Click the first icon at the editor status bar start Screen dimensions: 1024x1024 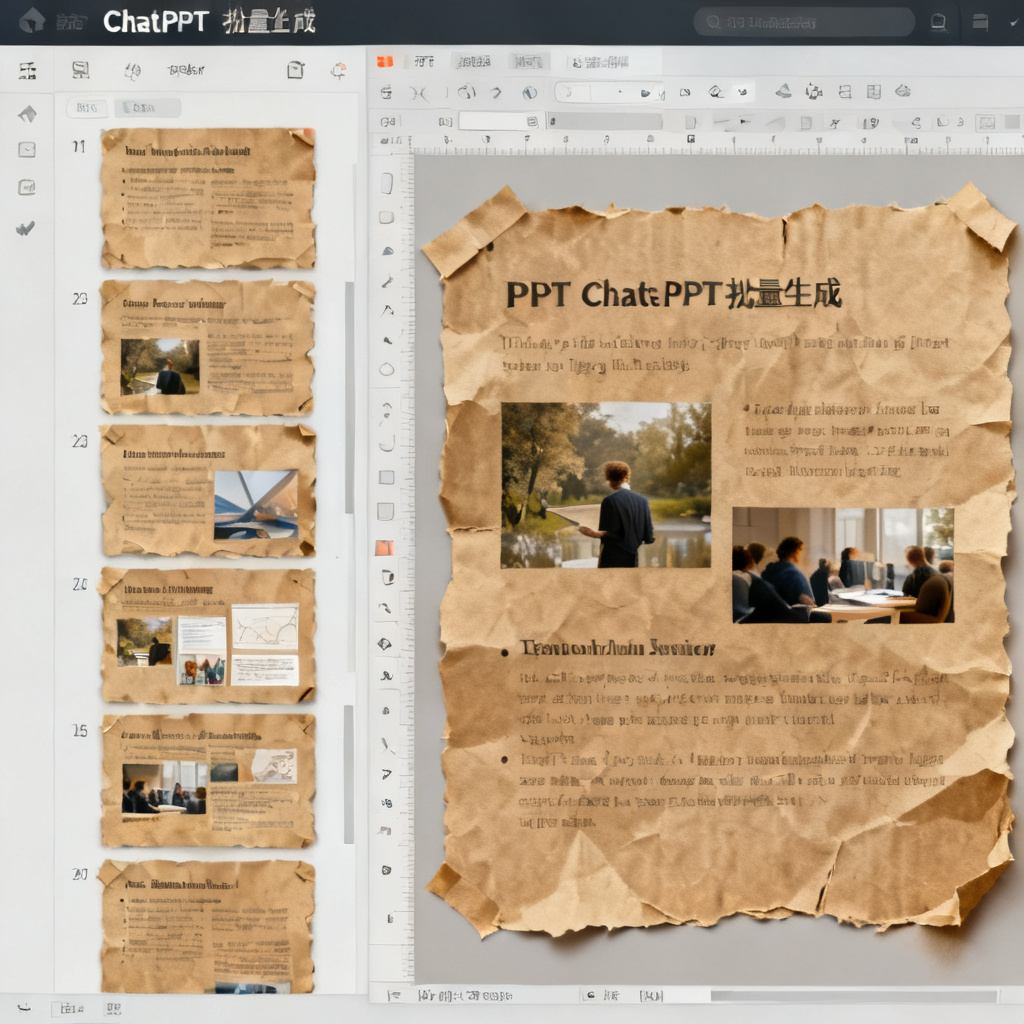[394, 995]
